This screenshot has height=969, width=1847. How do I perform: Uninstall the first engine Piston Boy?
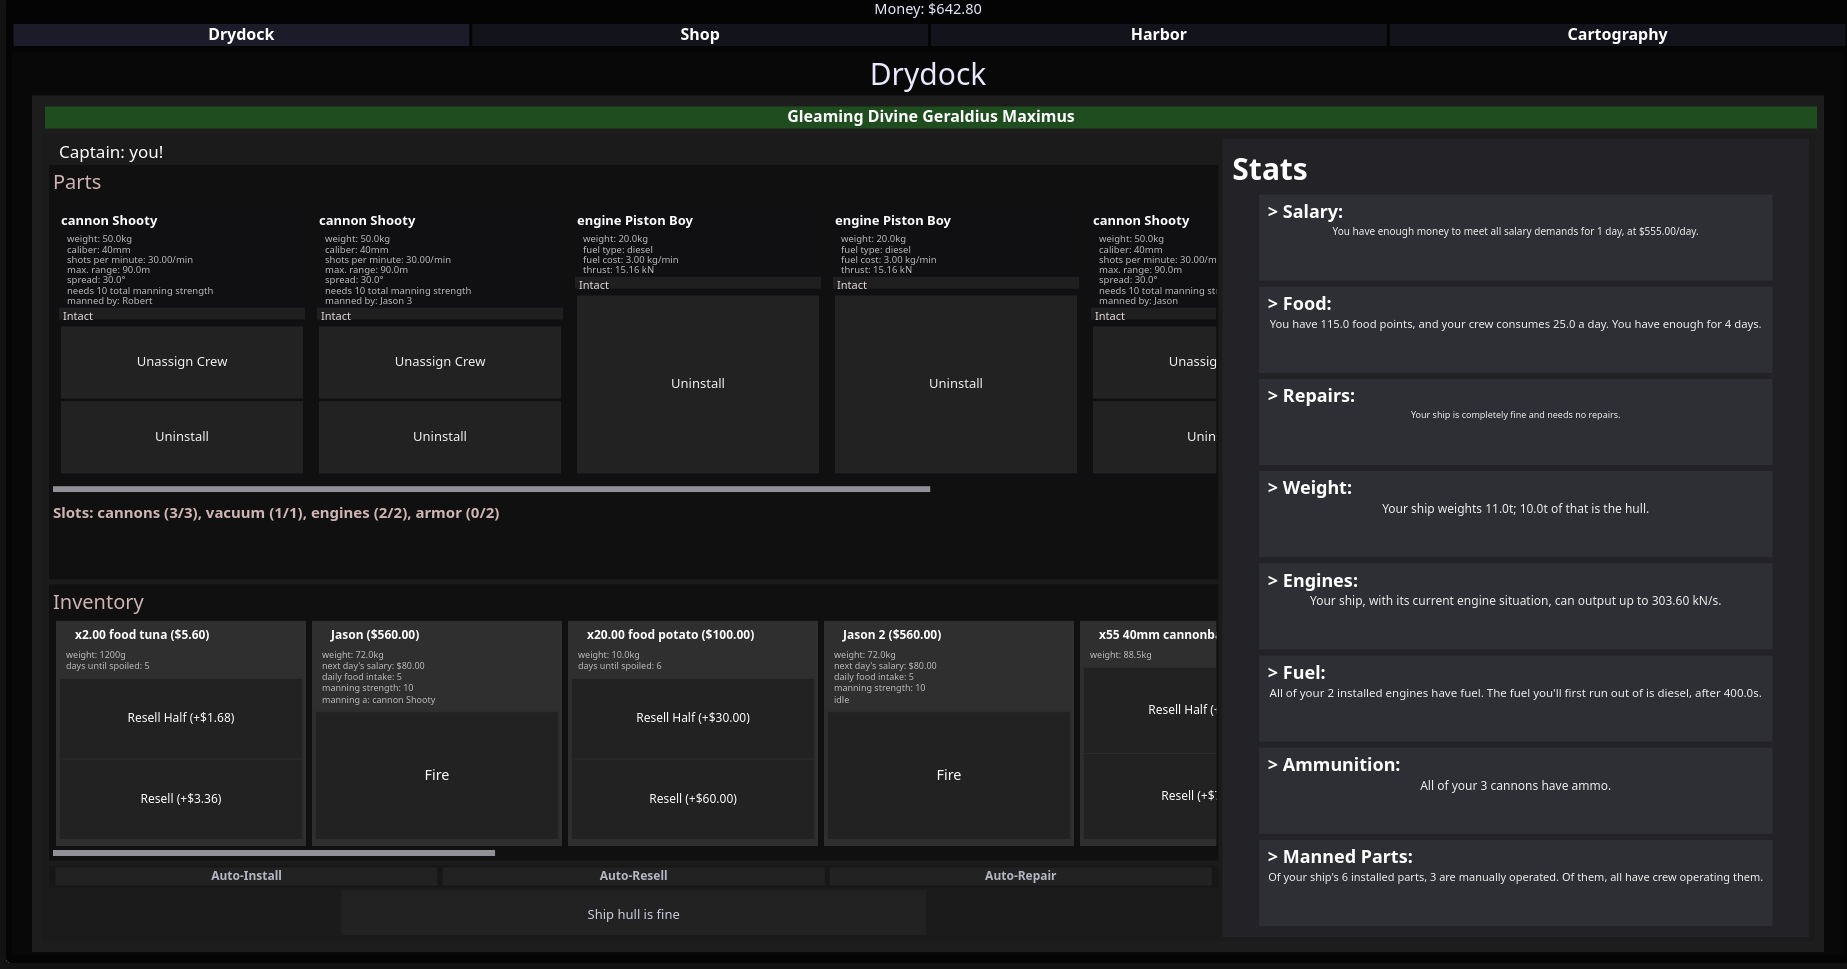pyautogui.click(x=697, y=384)
